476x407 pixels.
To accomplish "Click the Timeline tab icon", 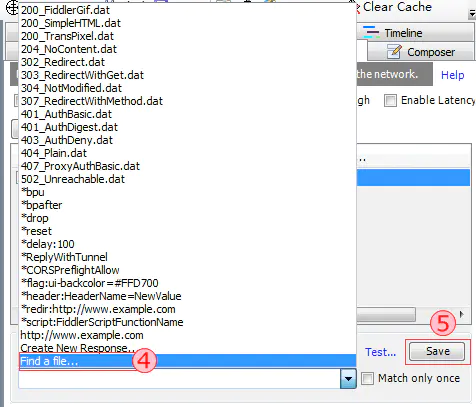I will point(371,32).
